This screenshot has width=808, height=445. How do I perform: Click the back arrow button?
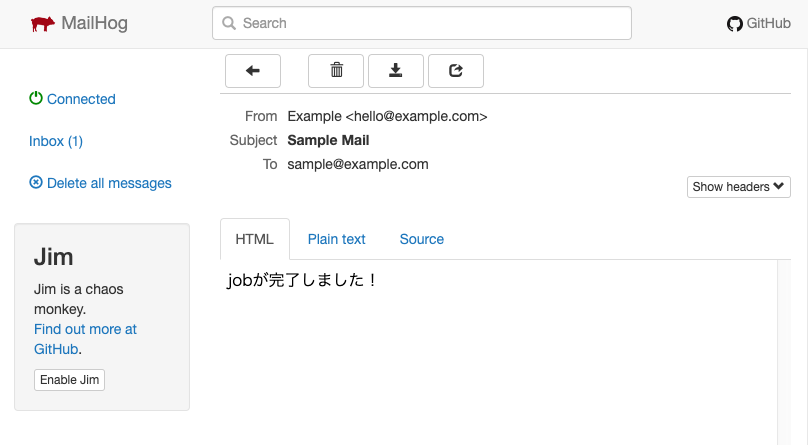point(253,70)
